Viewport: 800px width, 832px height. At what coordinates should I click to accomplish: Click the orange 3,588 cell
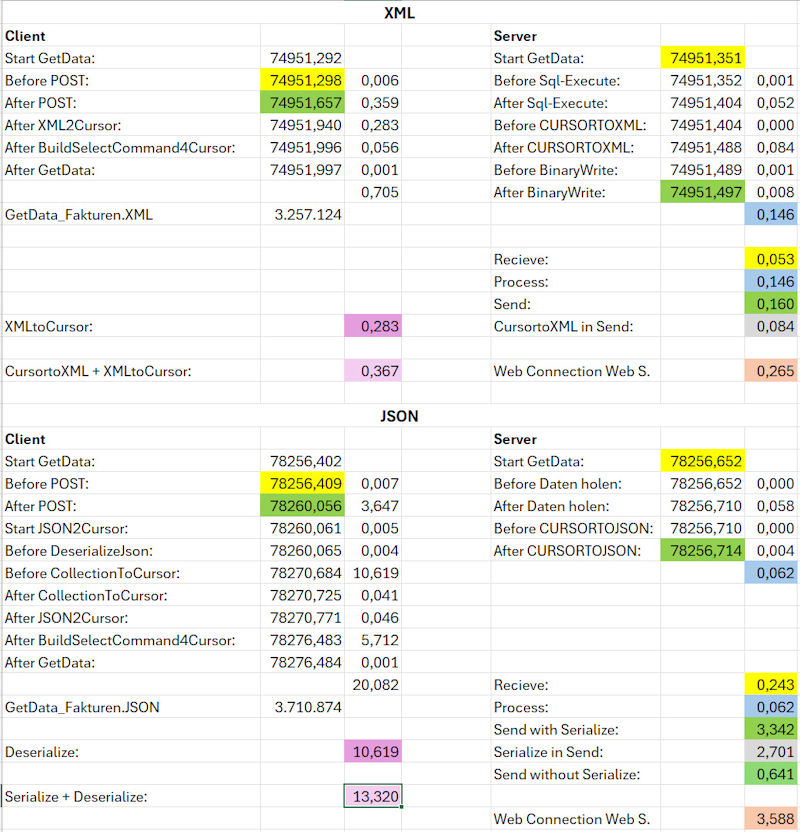(x=771, y=819)
